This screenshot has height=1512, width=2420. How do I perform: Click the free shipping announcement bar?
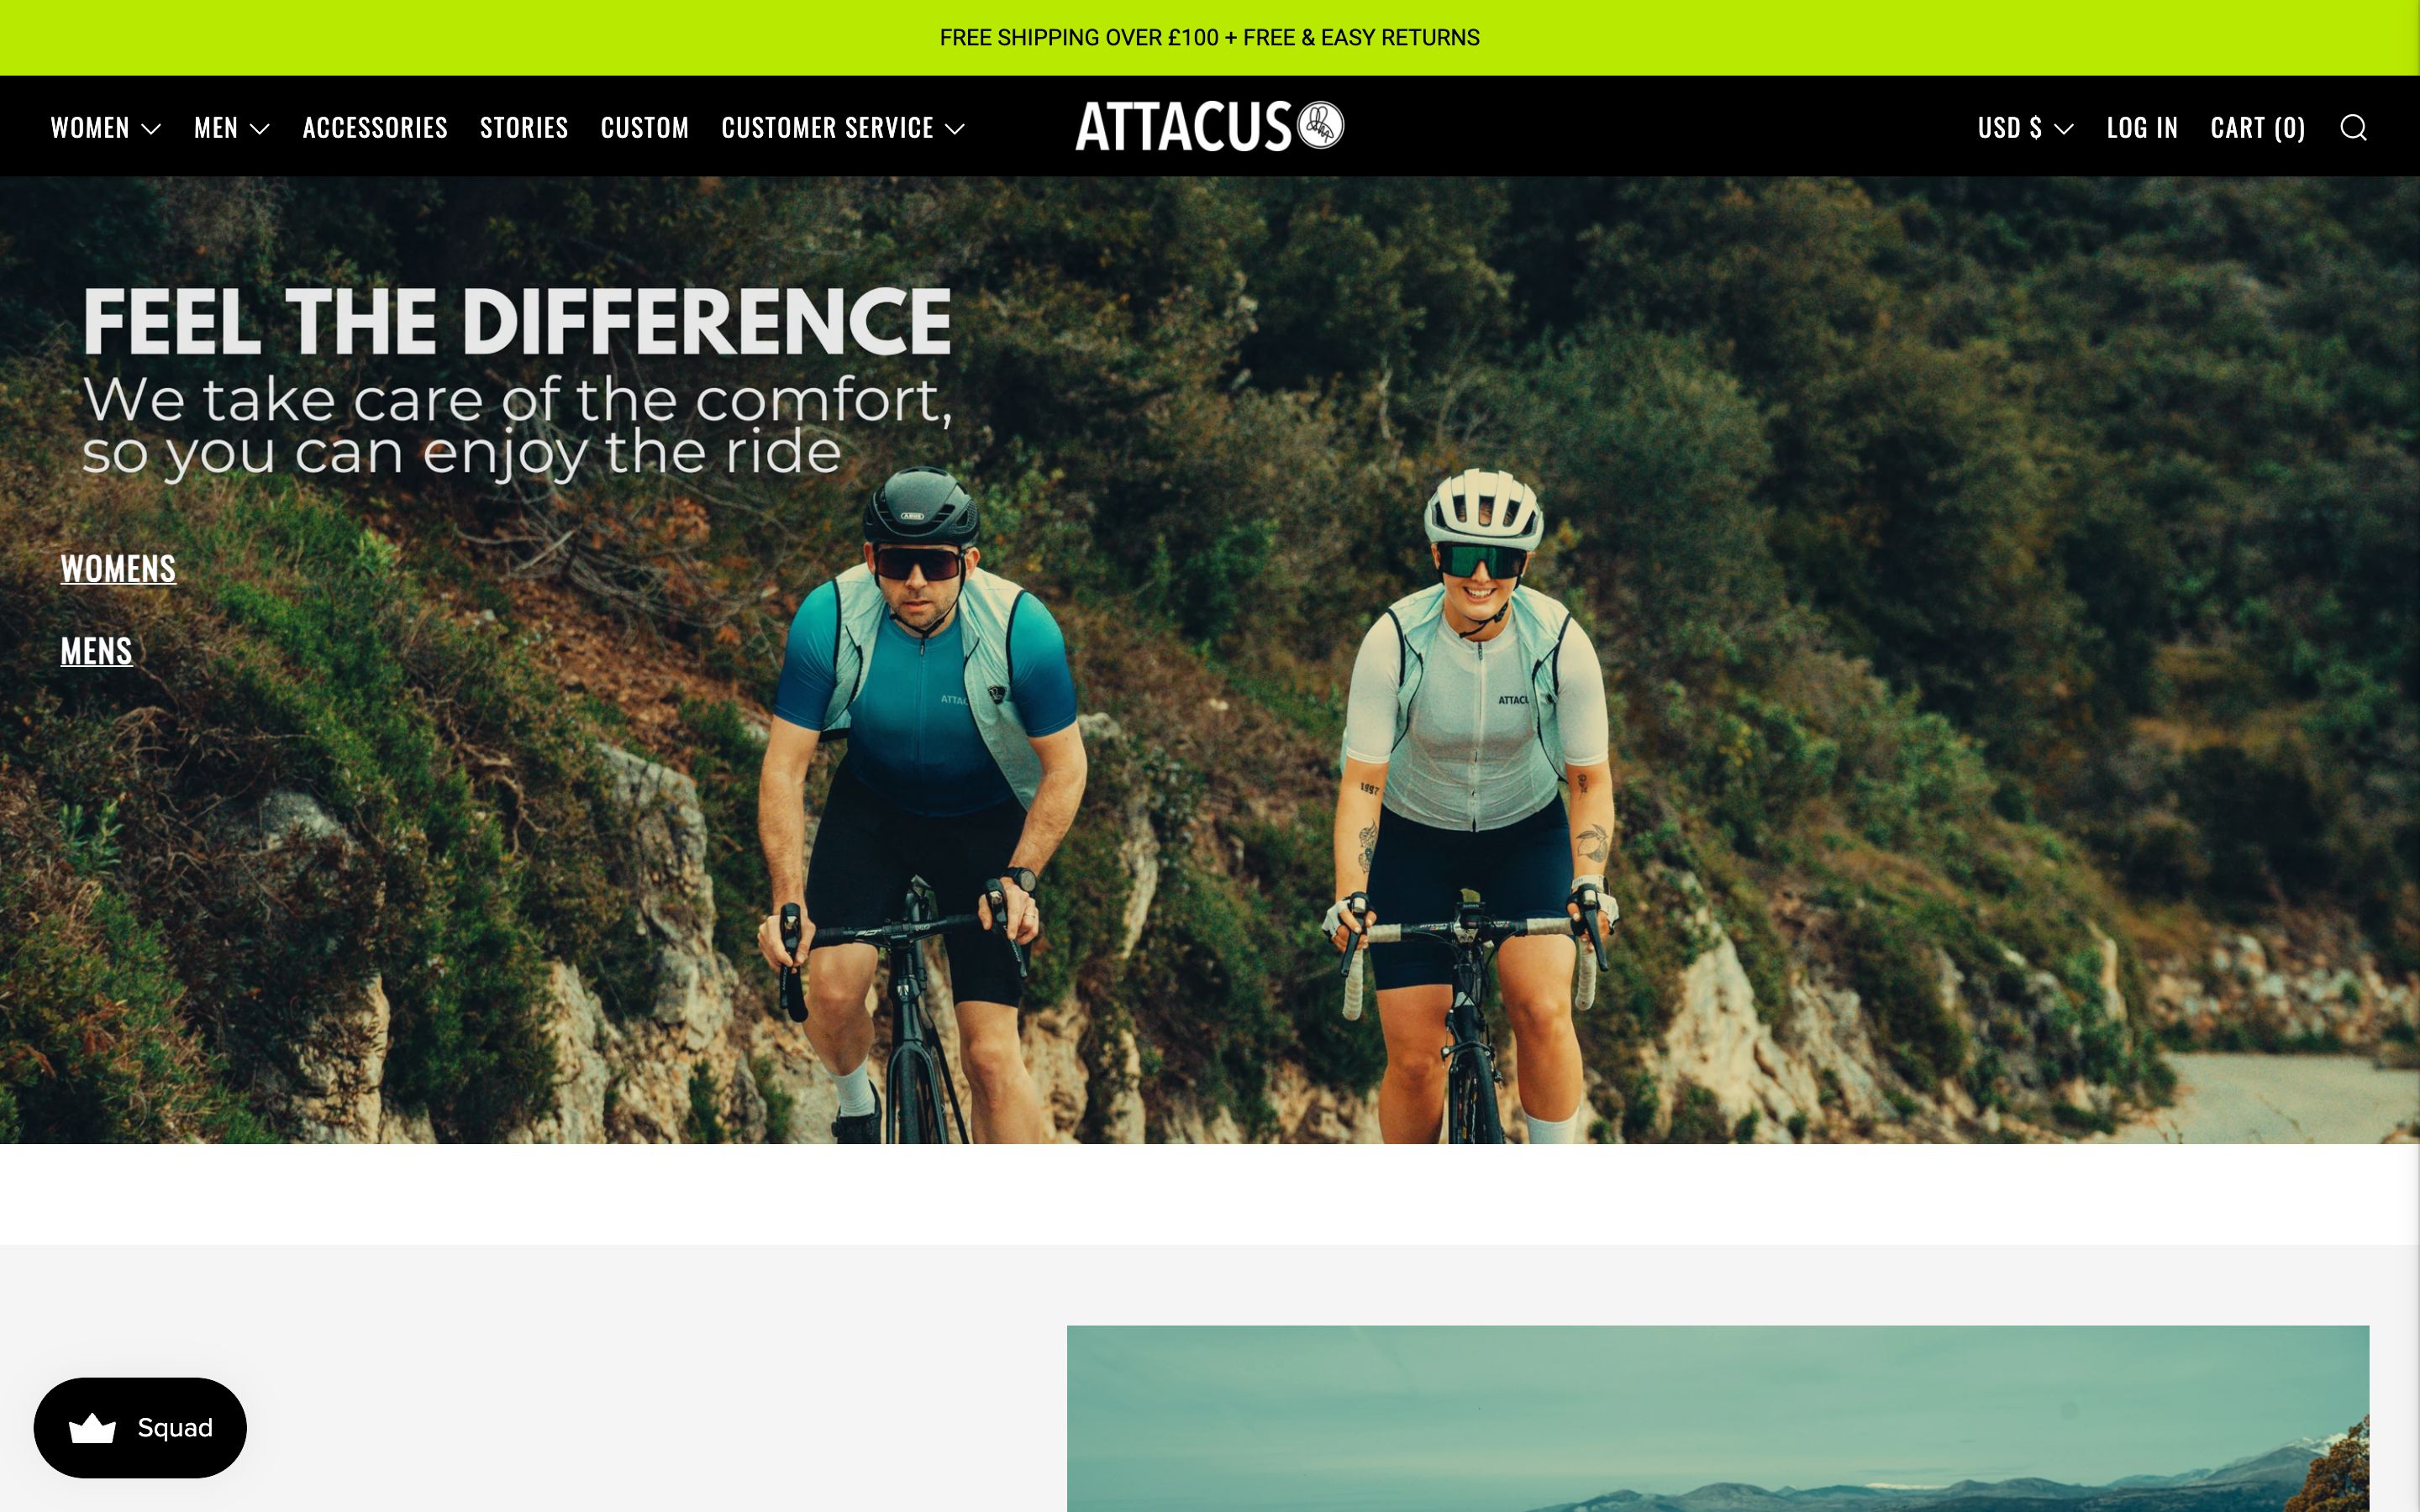[x=1210, y=38]
